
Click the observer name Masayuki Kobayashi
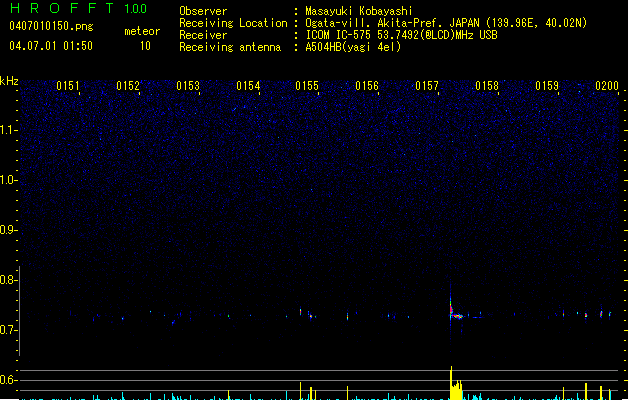coord(359,11)
